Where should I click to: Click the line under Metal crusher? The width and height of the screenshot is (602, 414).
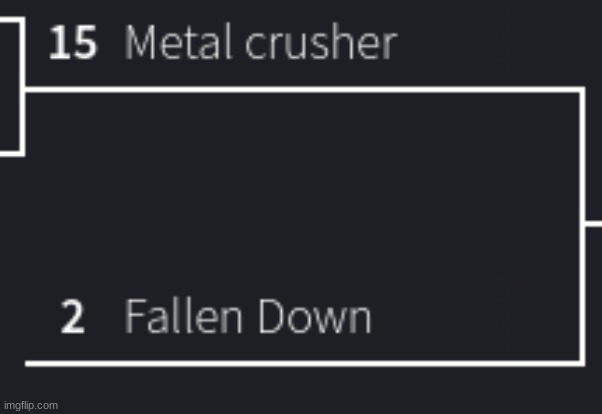coord(300,90)
